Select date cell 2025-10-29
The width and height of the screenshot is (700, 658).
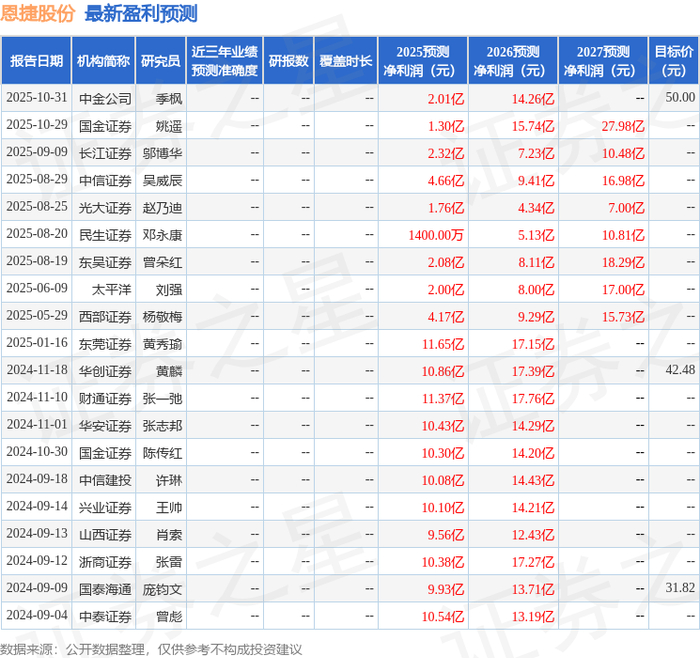pos(37,125)
